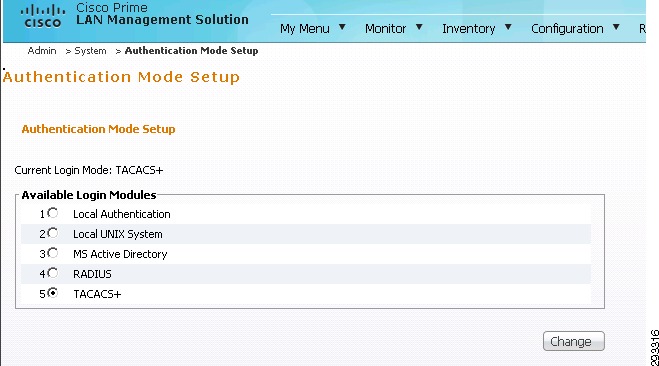Select the RADIUS radio button
Viewport: 659px width, 366px height.
(x=53, y=273)
